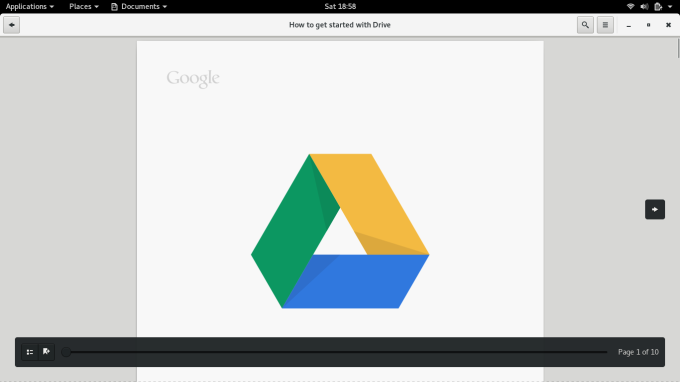Open the Places menu
Screen dimensions: 680x382
(84, 7)
